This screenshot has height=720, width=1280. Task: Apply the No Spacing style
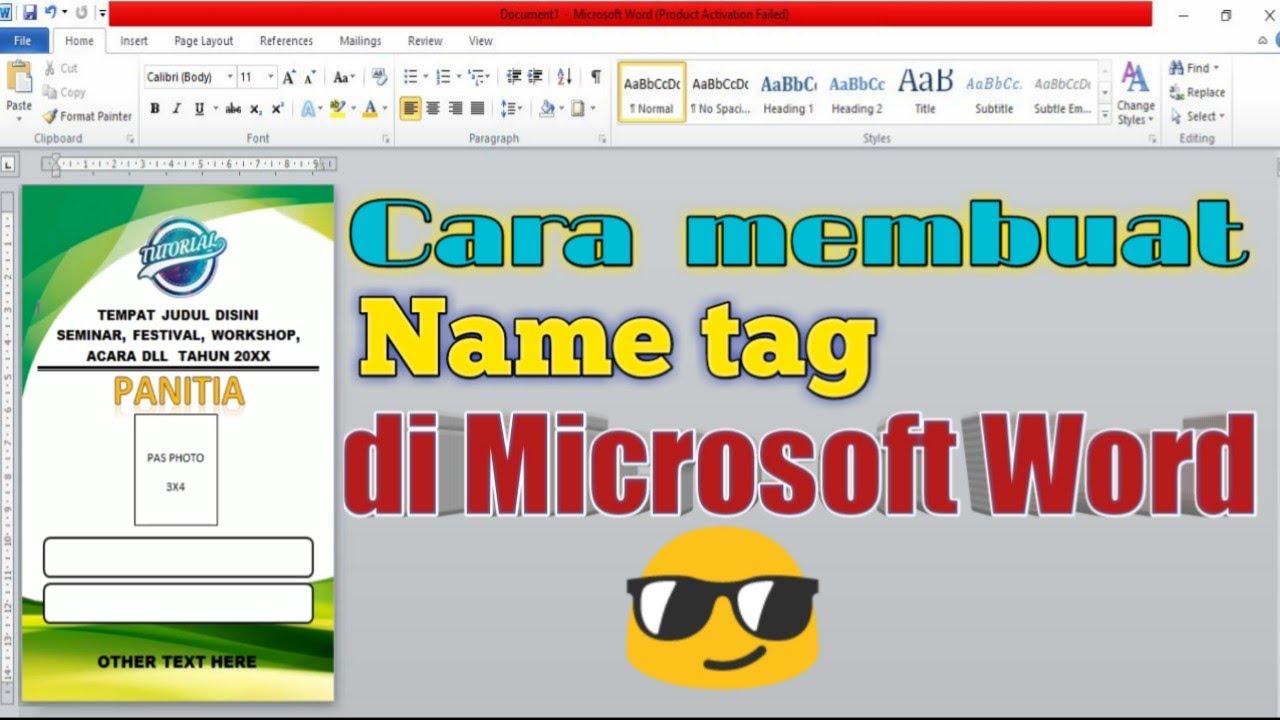[720, 92]
